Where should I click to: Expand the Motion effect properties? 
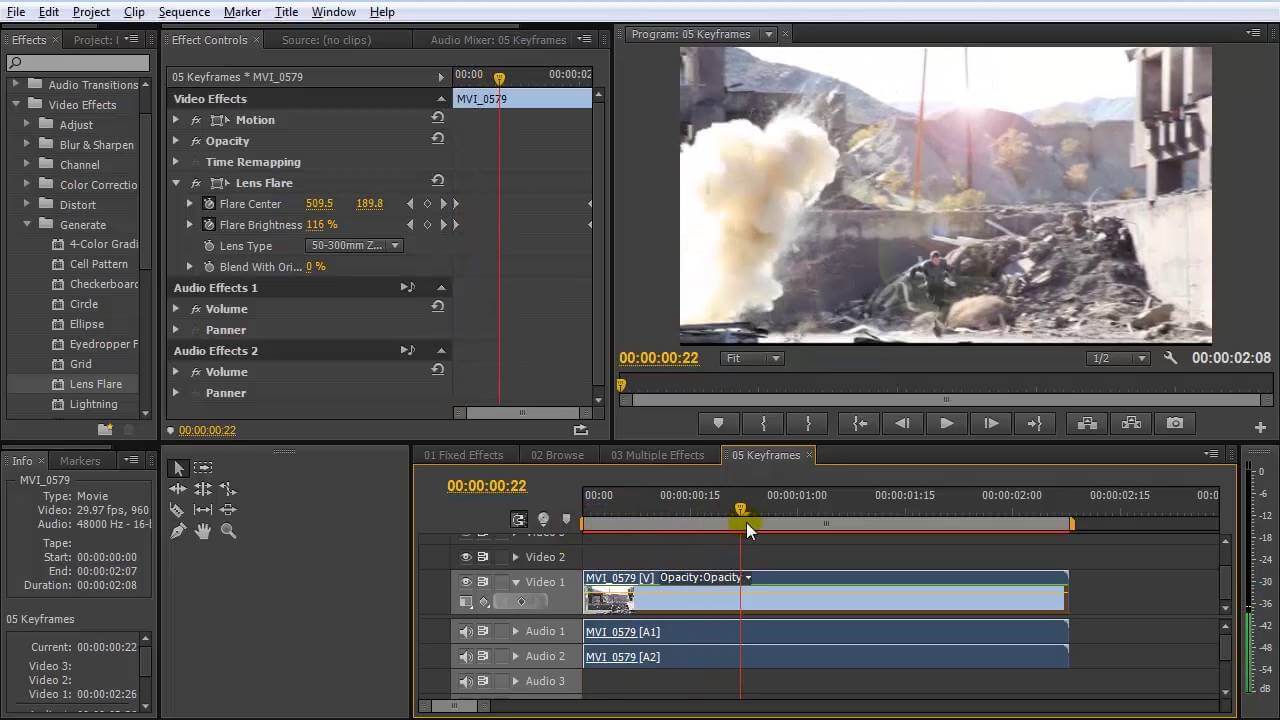176,120
